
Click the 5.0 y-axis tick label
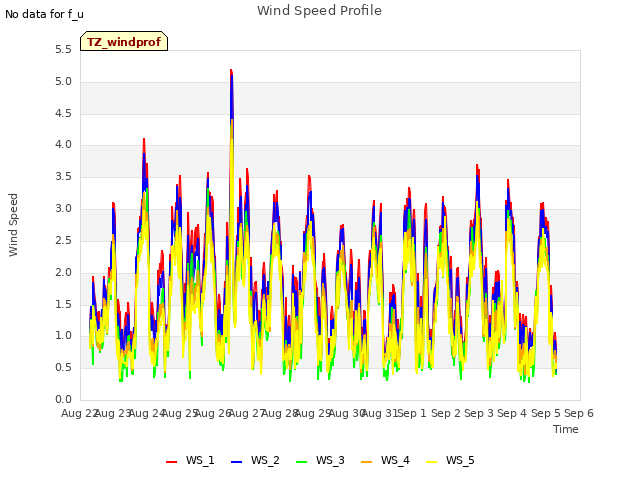(63, 82)
